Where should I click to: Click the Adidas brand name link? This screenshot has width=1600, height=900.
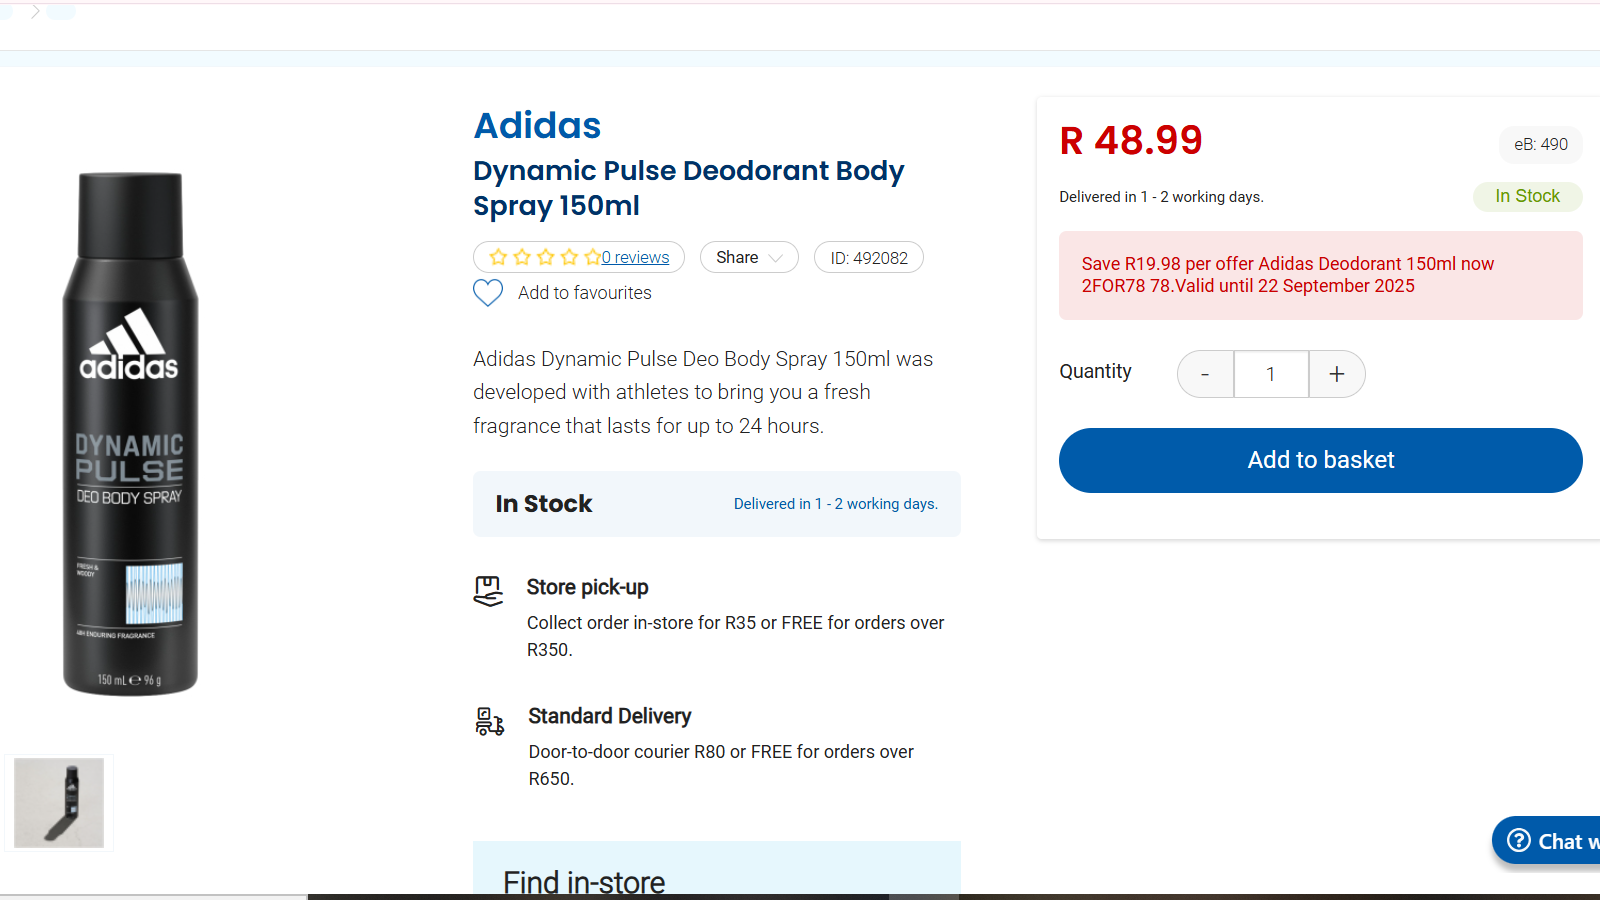coord(537,126)
